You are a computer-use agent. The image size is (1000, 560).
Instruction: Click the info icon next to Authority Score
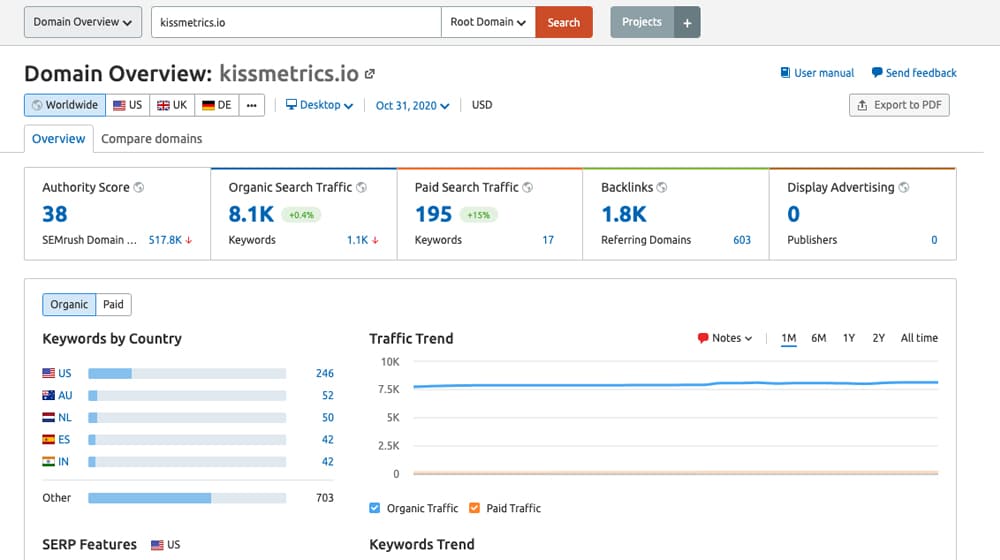(x=139, y=187)
